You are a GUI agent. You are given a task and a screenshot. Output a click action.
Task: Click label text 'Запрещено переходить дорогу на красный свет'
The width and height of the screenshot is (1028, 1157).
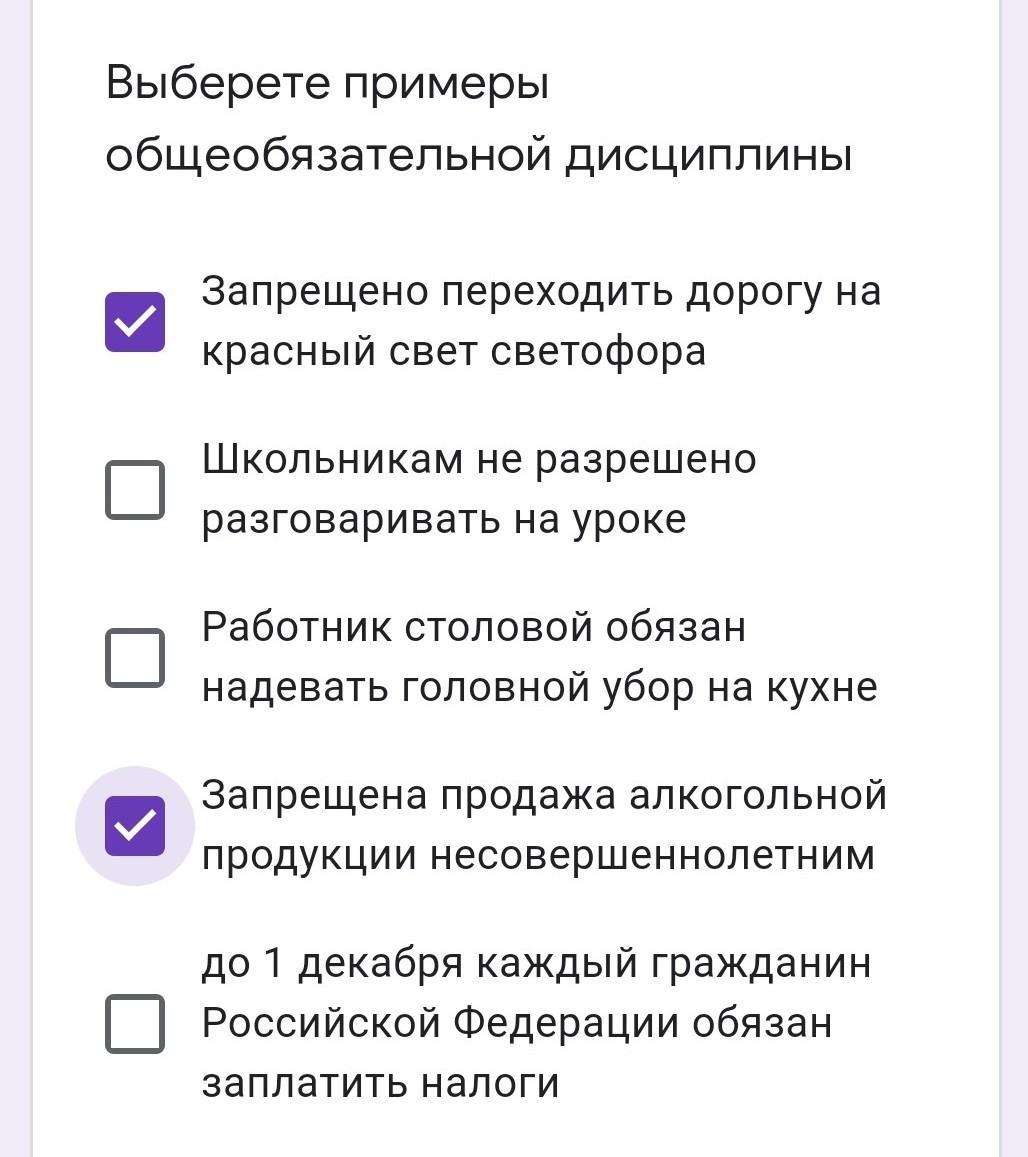540,292
